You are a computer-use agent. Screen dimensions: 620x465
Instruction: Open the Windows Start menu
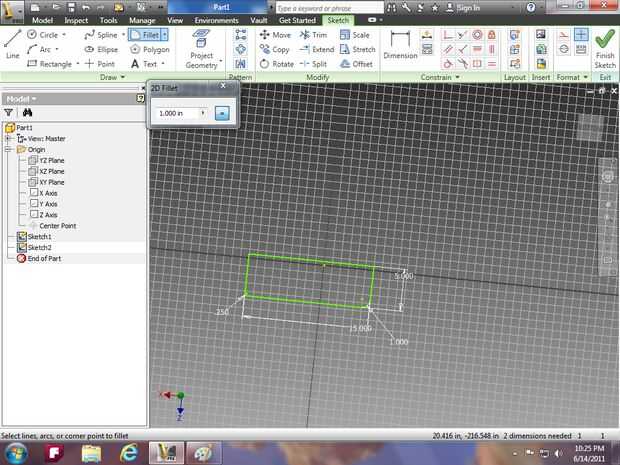click(15, 453)
